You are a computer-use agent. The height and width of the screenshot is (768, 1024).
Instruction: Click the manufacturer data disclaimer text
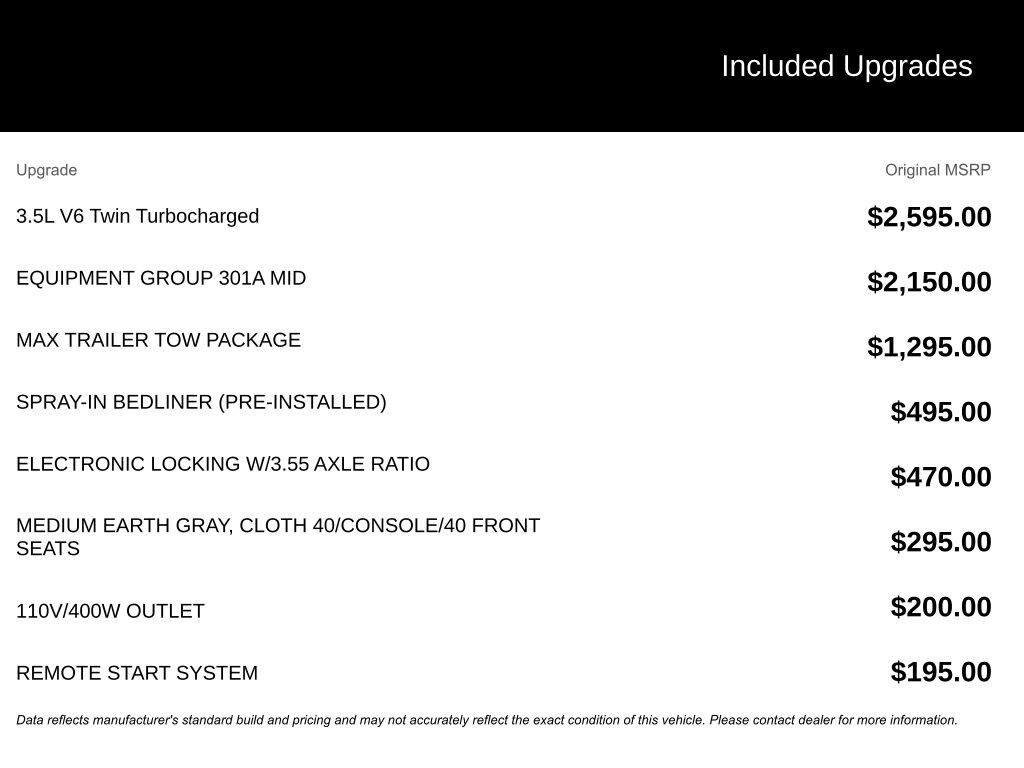point(487,720)
